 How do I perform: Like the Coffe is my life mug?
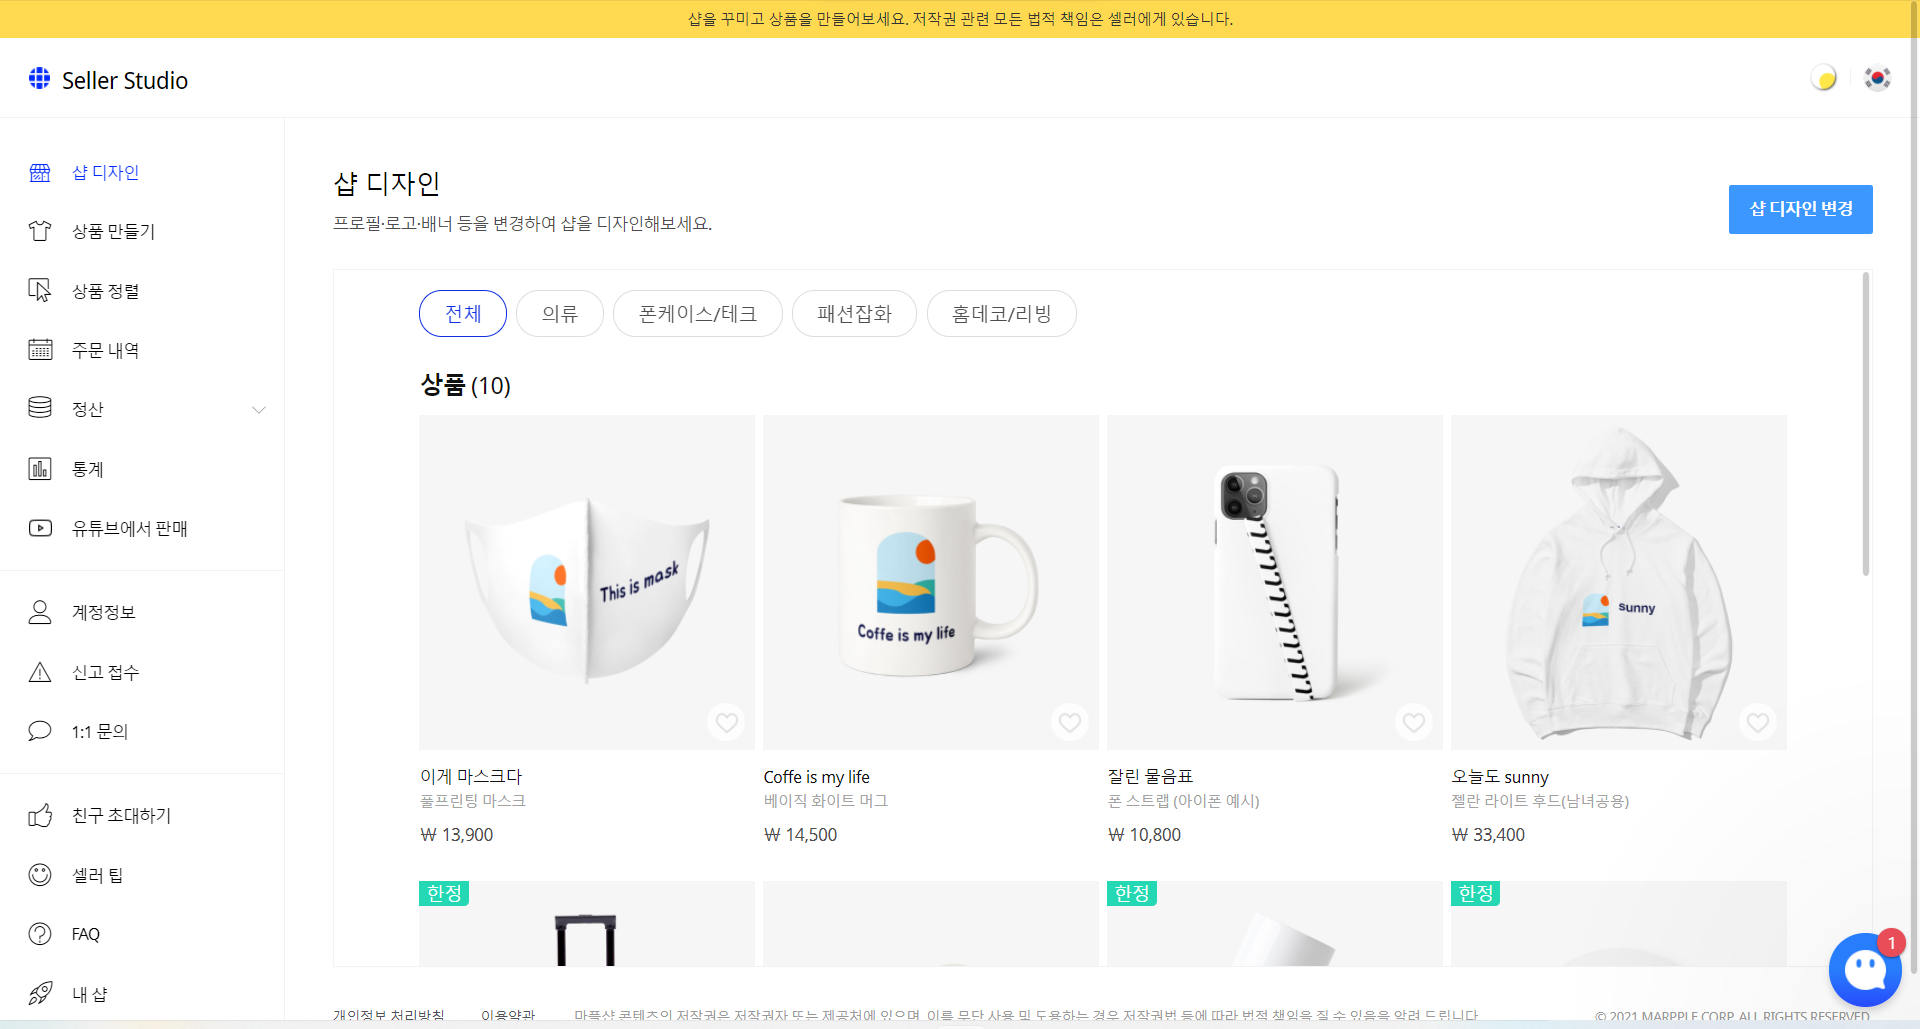tap(1070, 722)
